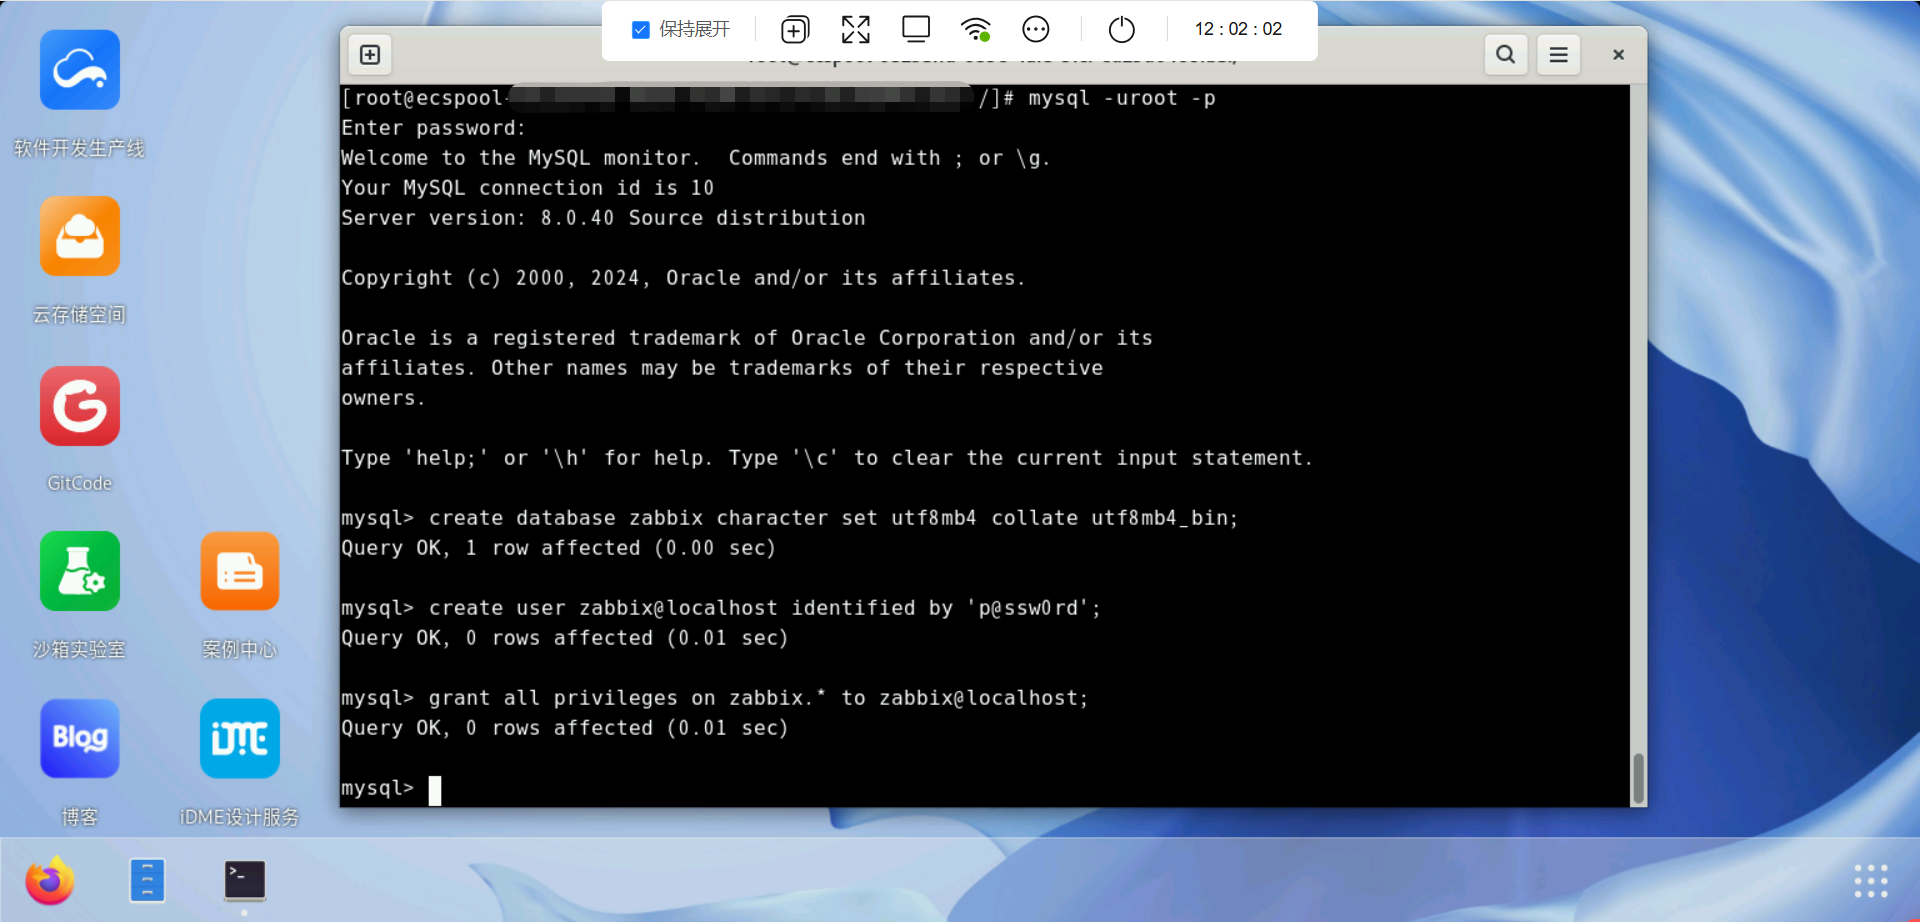Open the file manager taskbar icon
1920x922 pixels.
[x=147, y=881]
